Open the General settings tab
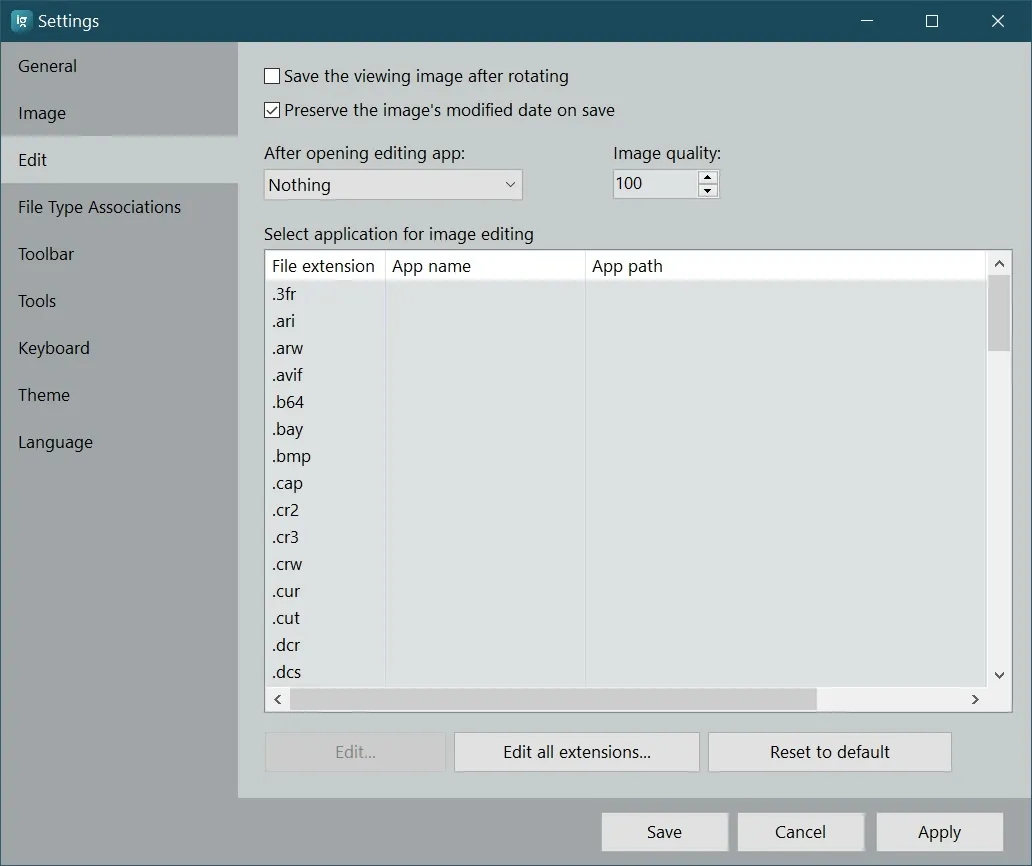The height and width of the screenshot is (866, 1032). (x=119, y=66)
